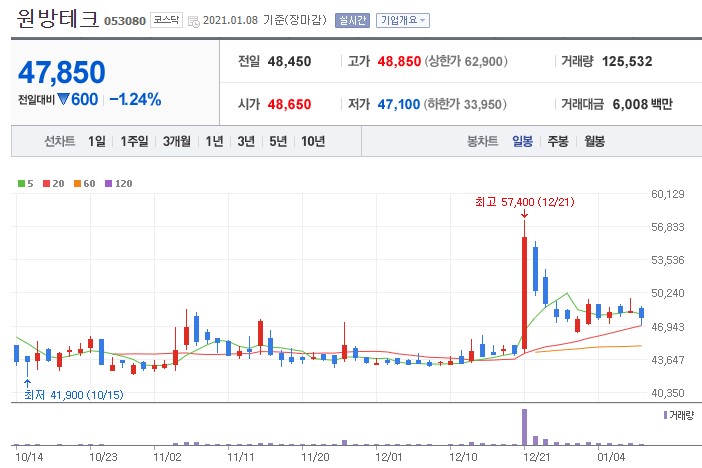Screen dimensions: 702x468
Task: Click the 최저 41,900 (10/15) chart label
Action: (x=73, y=395)
